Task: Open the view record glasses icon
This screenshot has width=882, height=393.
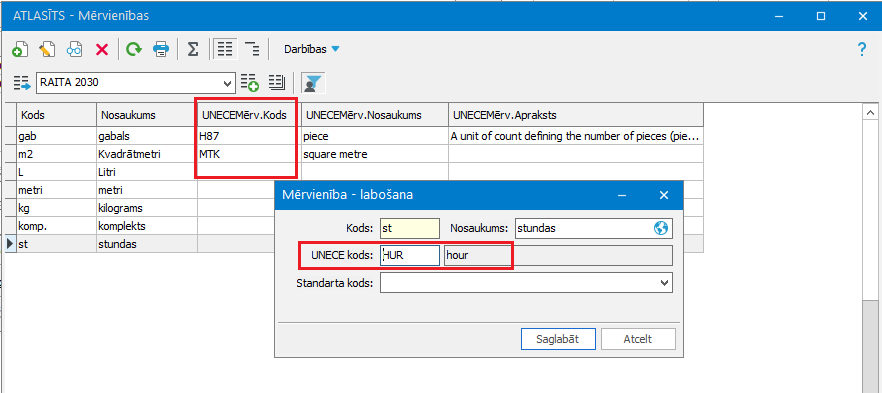Action: click(74, 49)
